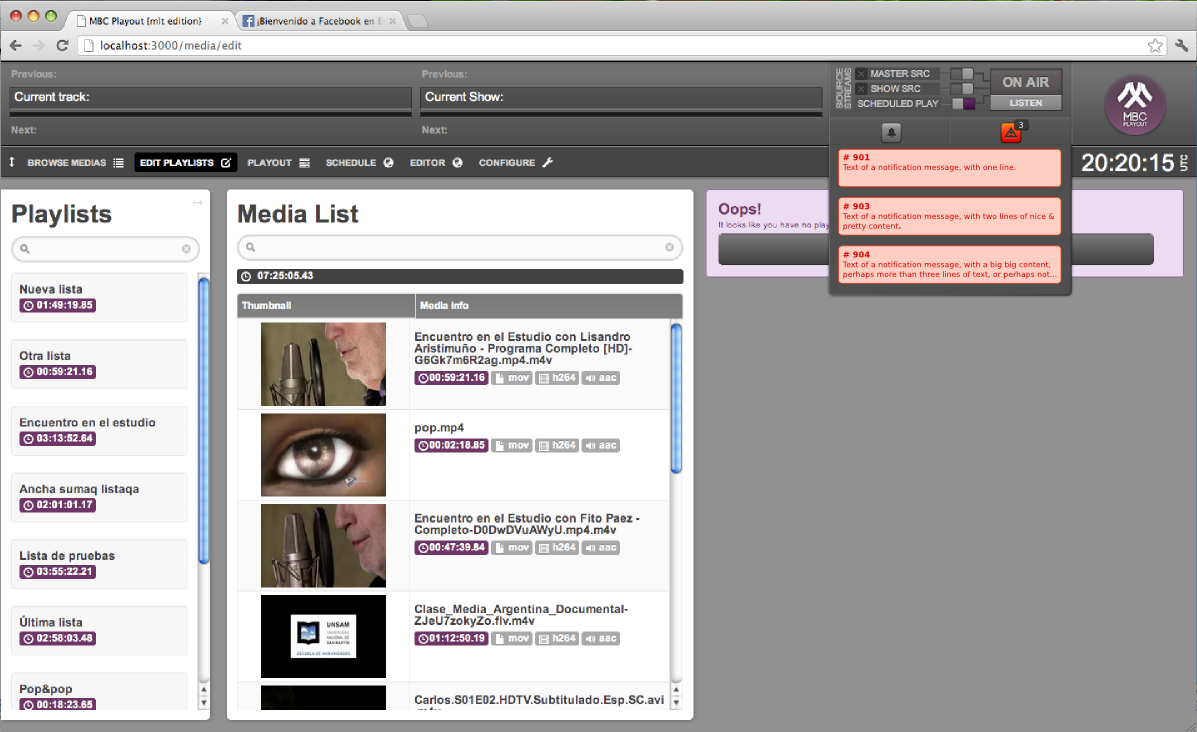Screen dimensions: 1197x732
Task: Click the Playlists scrollbar down arrow
Action: pos(203,702)
